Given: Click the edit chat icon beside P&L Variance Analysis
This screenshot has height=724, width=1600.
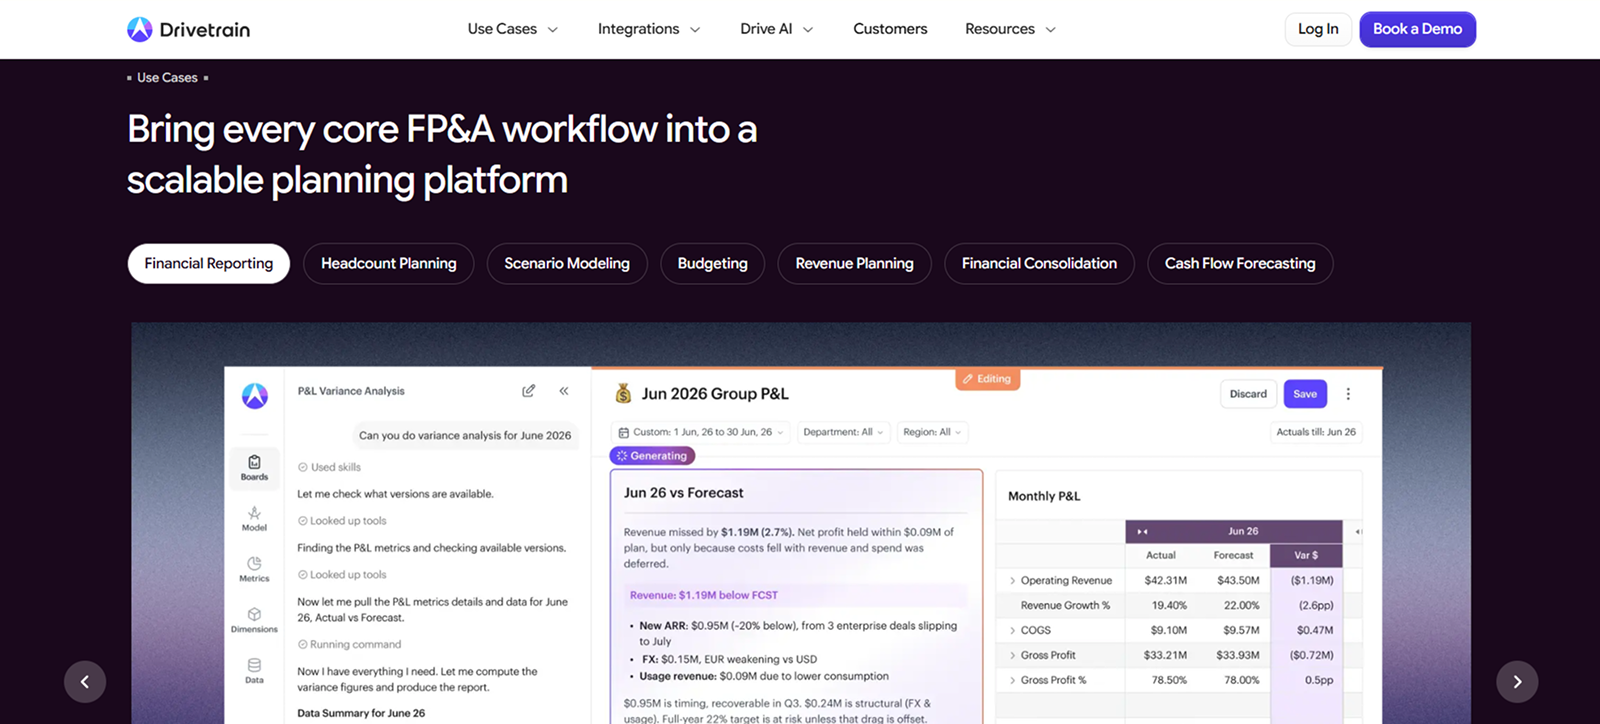Looking at the screenshot, I should [528, 391].
